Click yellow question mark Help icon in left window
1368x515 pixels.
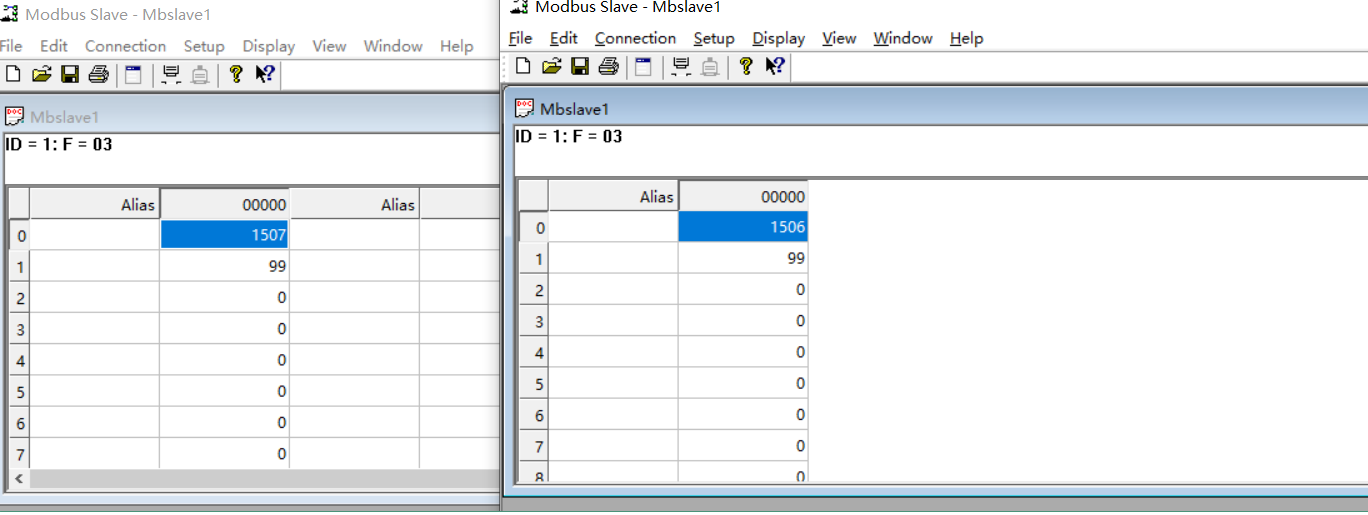tap(236, 74)
